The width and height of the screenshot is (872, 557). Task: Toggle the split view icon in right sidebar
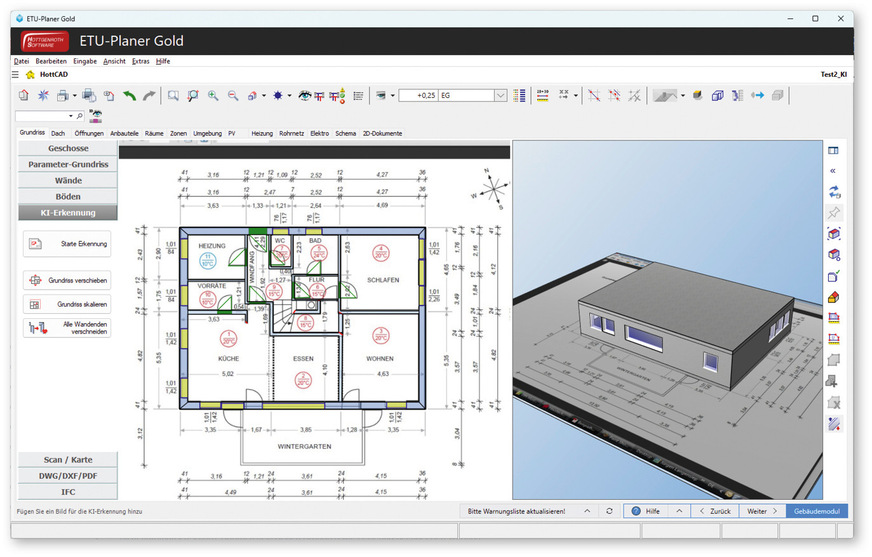834,150
